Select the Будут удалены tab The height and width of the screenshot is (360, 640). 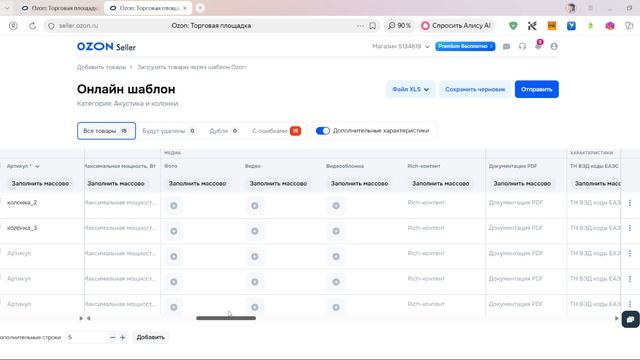click(x=169, y=131)
